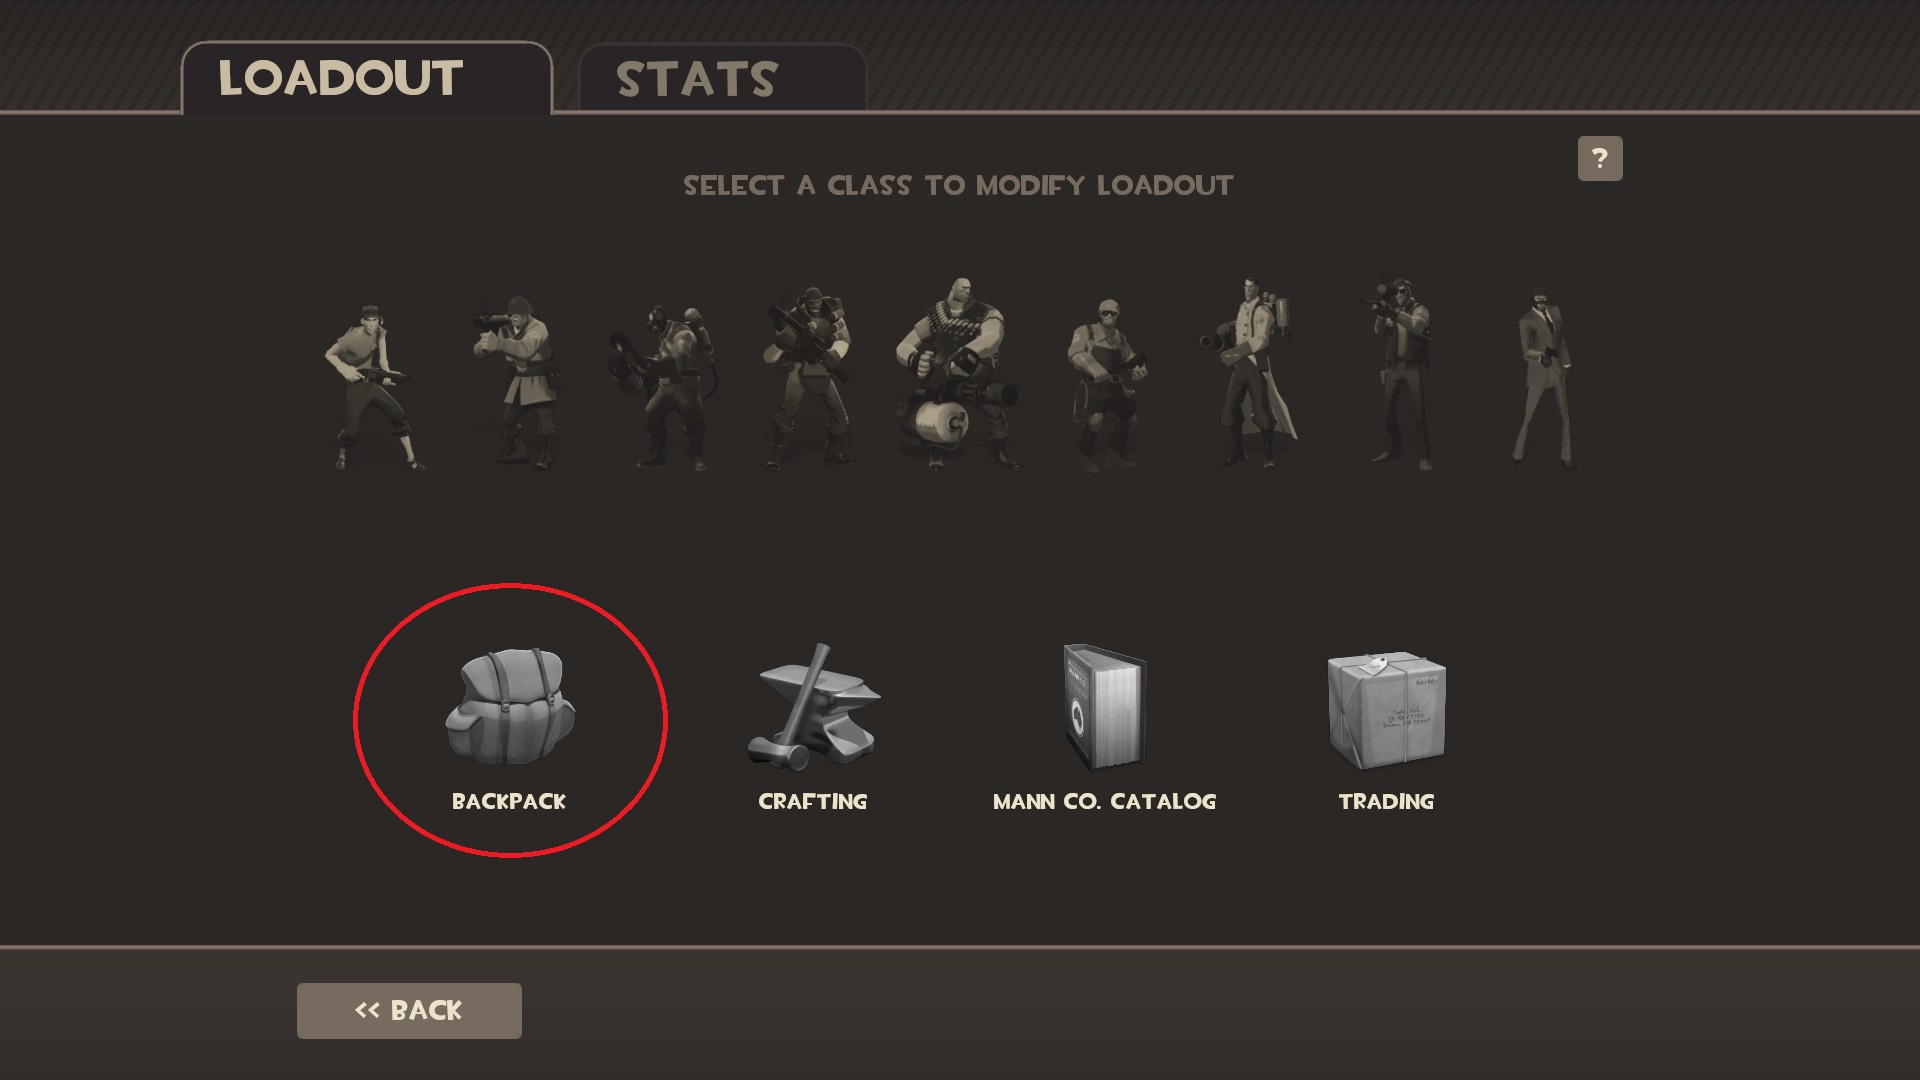1920x1080 pixels.
Task: Click the Backpack text label
Action: point(509,801)
